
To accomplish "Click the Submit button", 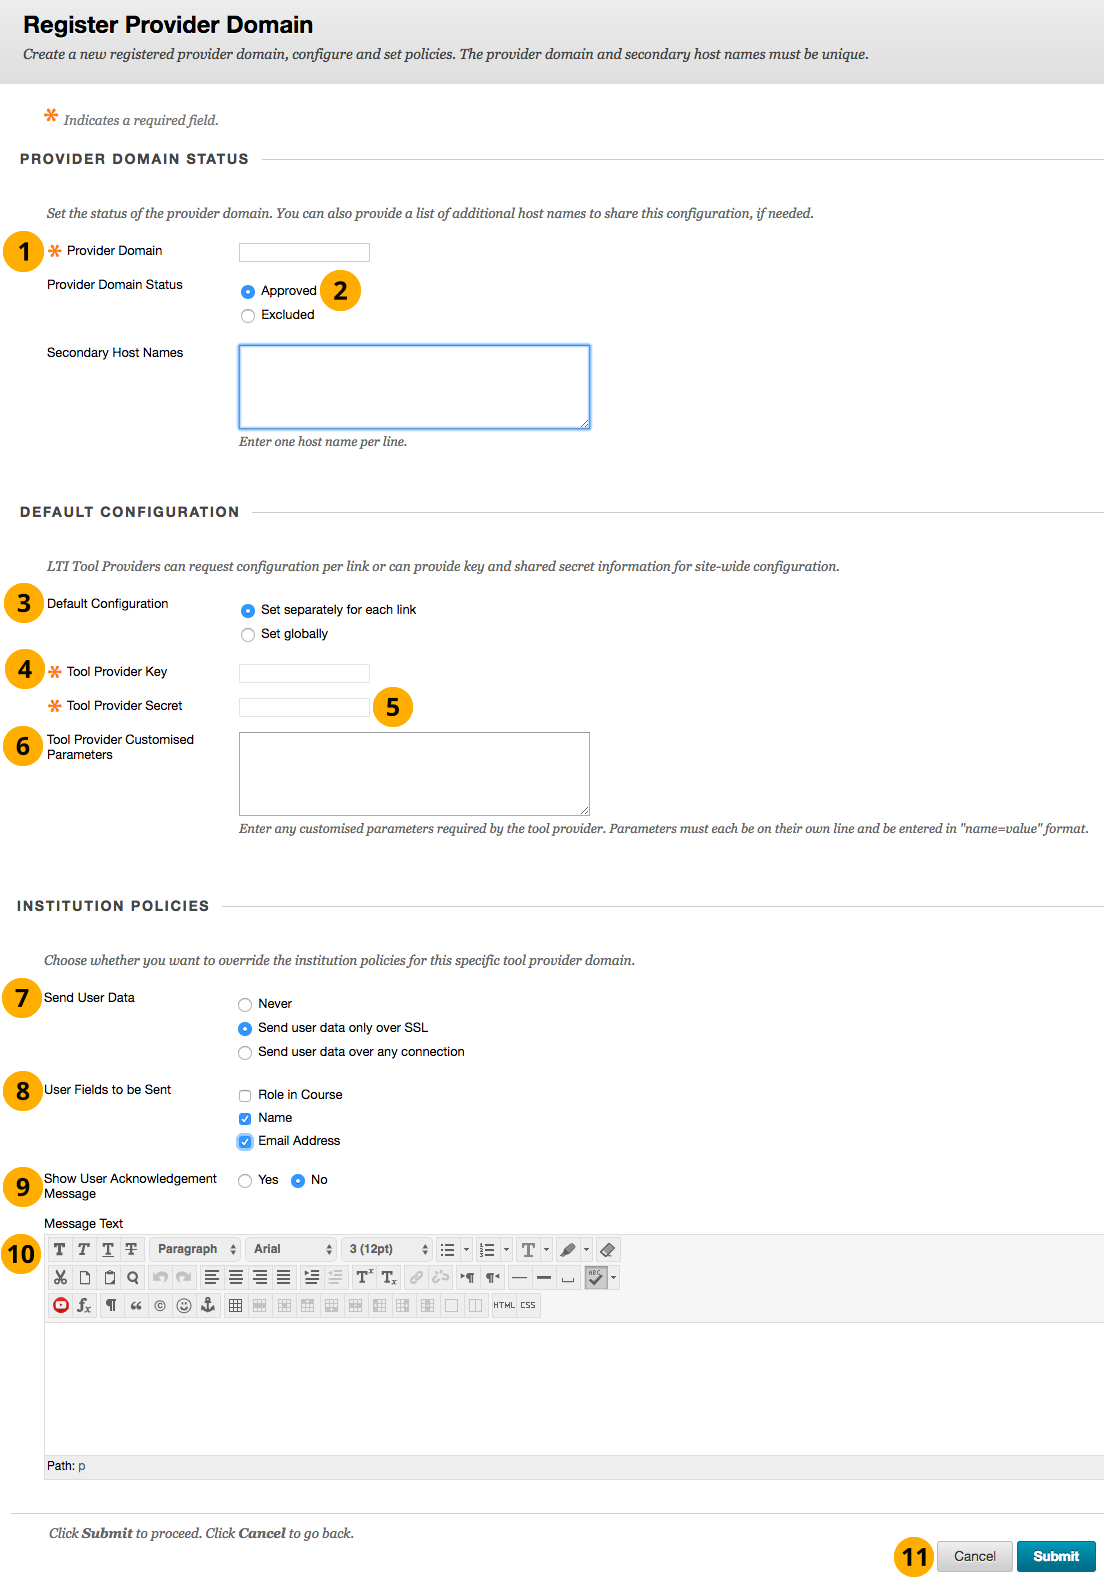I will (x=1056, y=1556).
